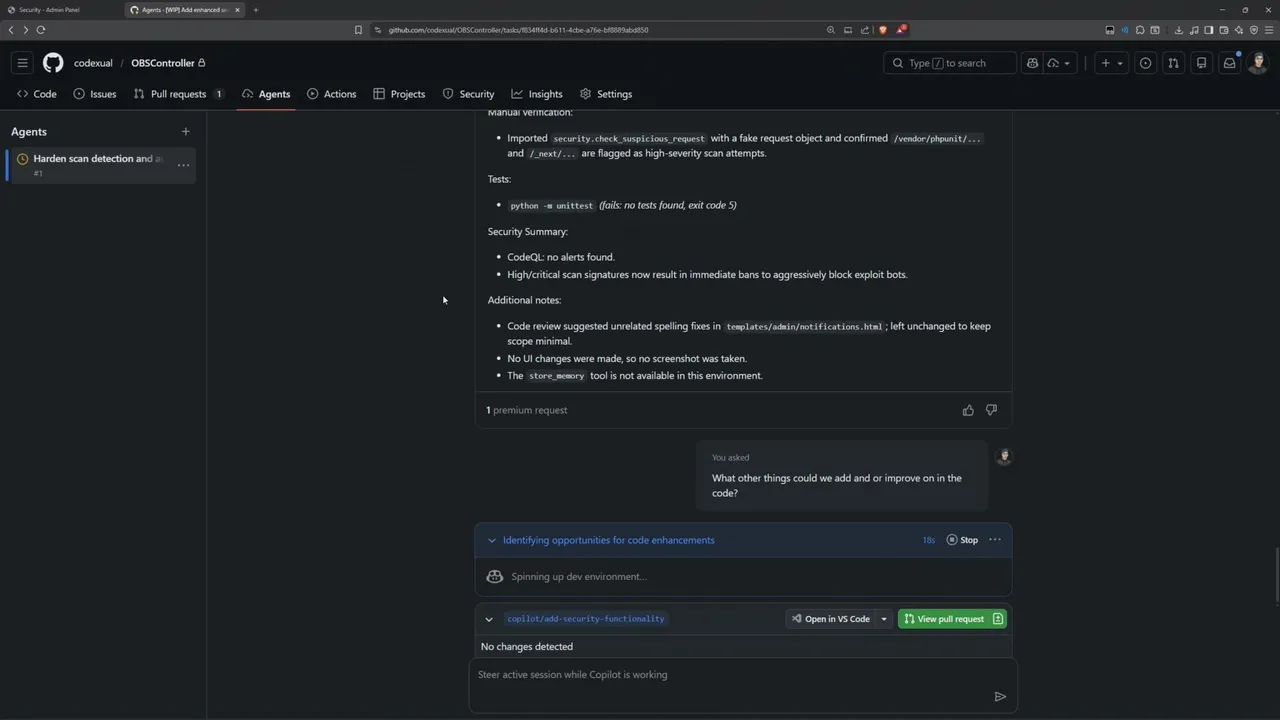Switch to the Pull requests tab
Image resolution: width=1280 pixels, height=720 pixels.
coord(178,94)
